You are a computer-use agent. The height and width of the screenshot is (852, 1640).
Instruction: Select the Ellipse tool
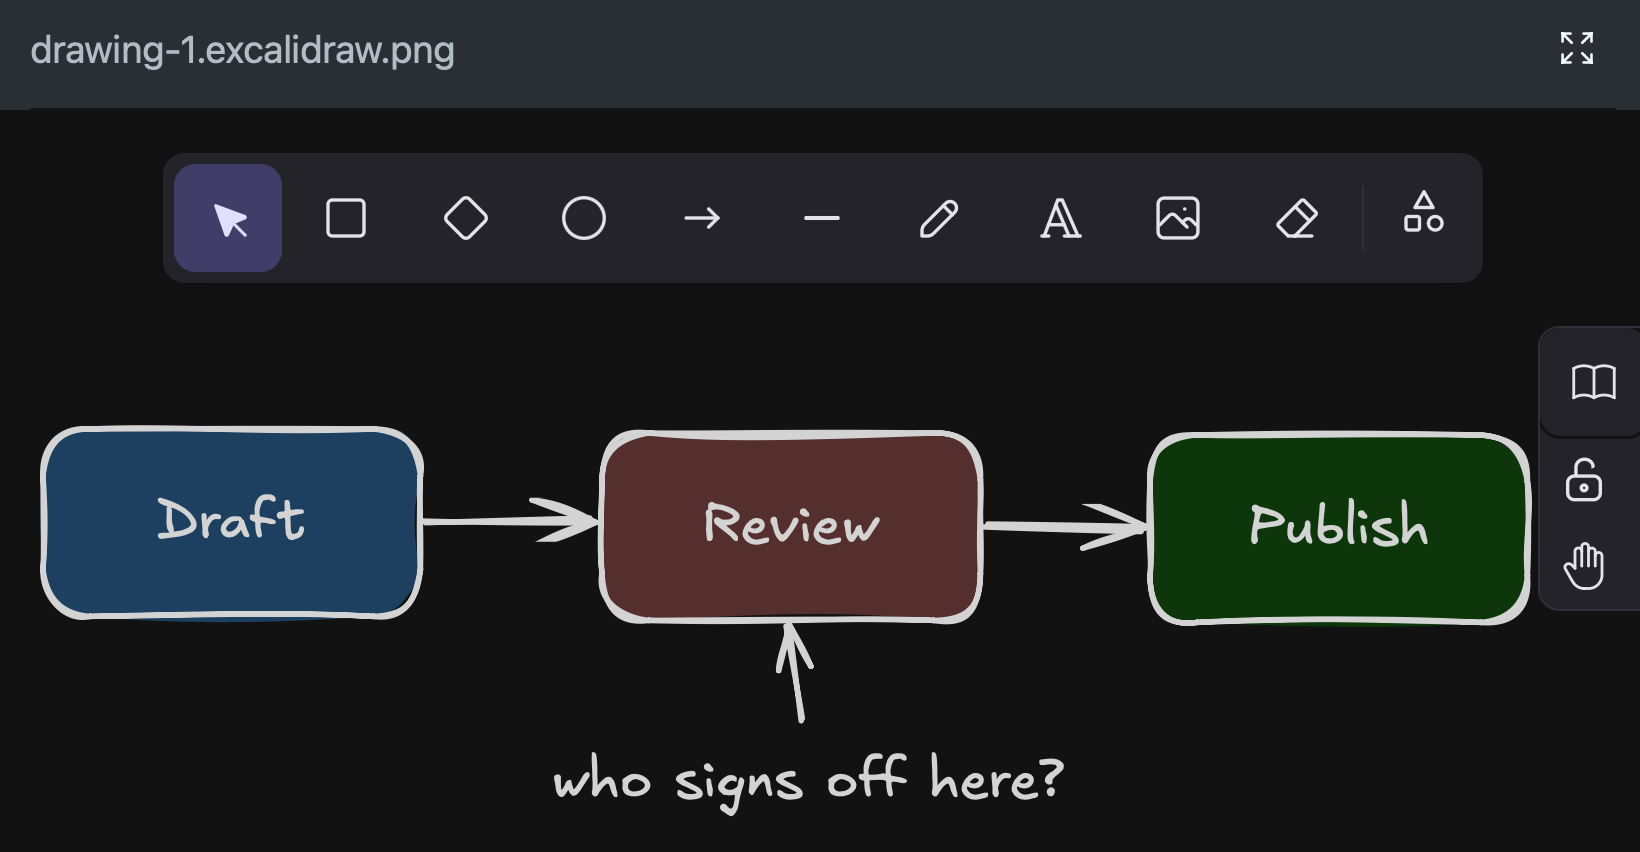tap(584, 218)
